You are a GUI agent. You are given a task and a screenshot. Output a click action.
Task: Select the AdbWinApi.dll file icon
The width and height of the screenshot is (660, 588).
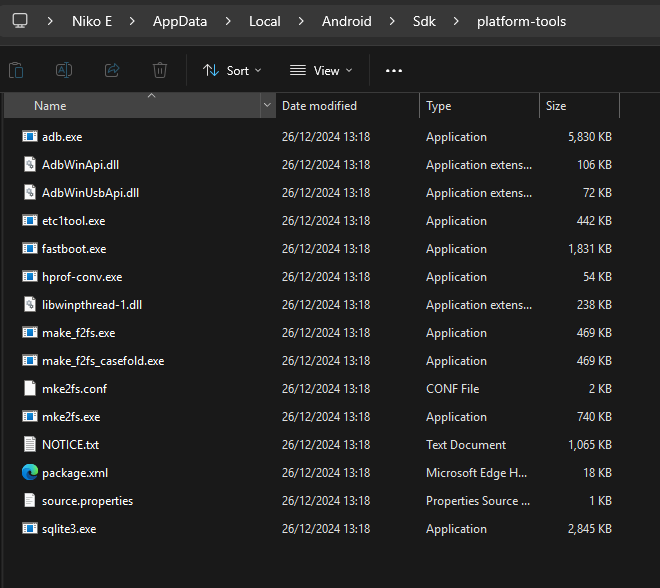(30, 164)
